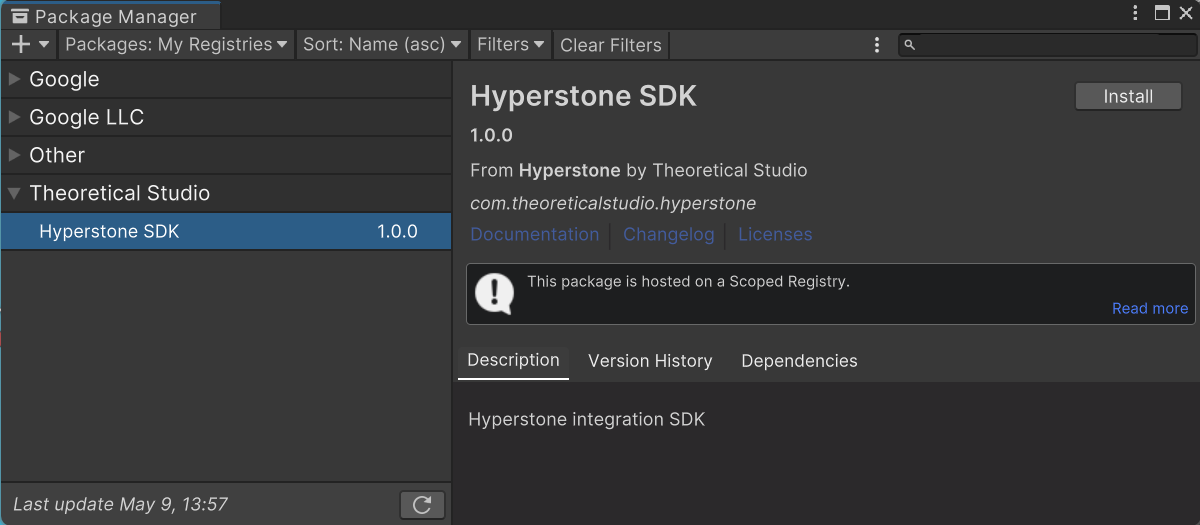Image resolution: width=1200 pixels, height=525 pixels.
Task: Open the add package dropdown arrow
Action: pos(44,44)
